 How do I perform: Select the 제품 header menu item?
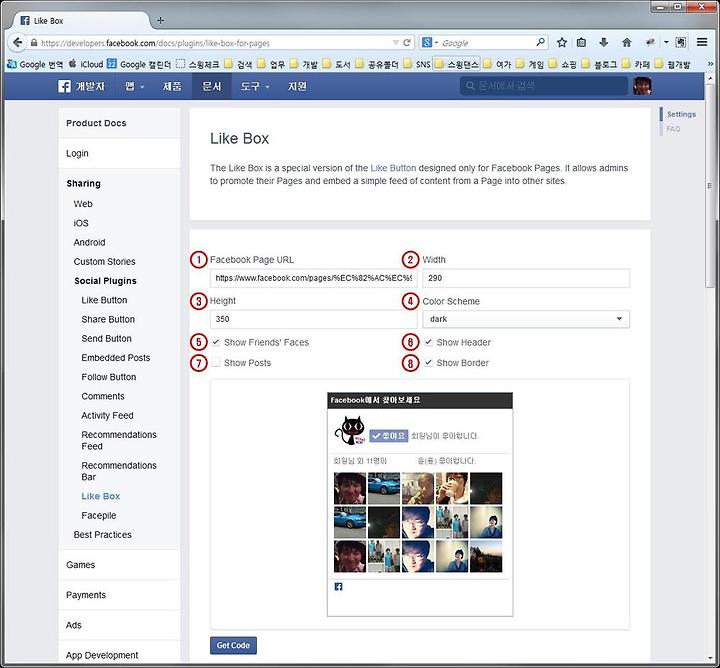[172, 86]
